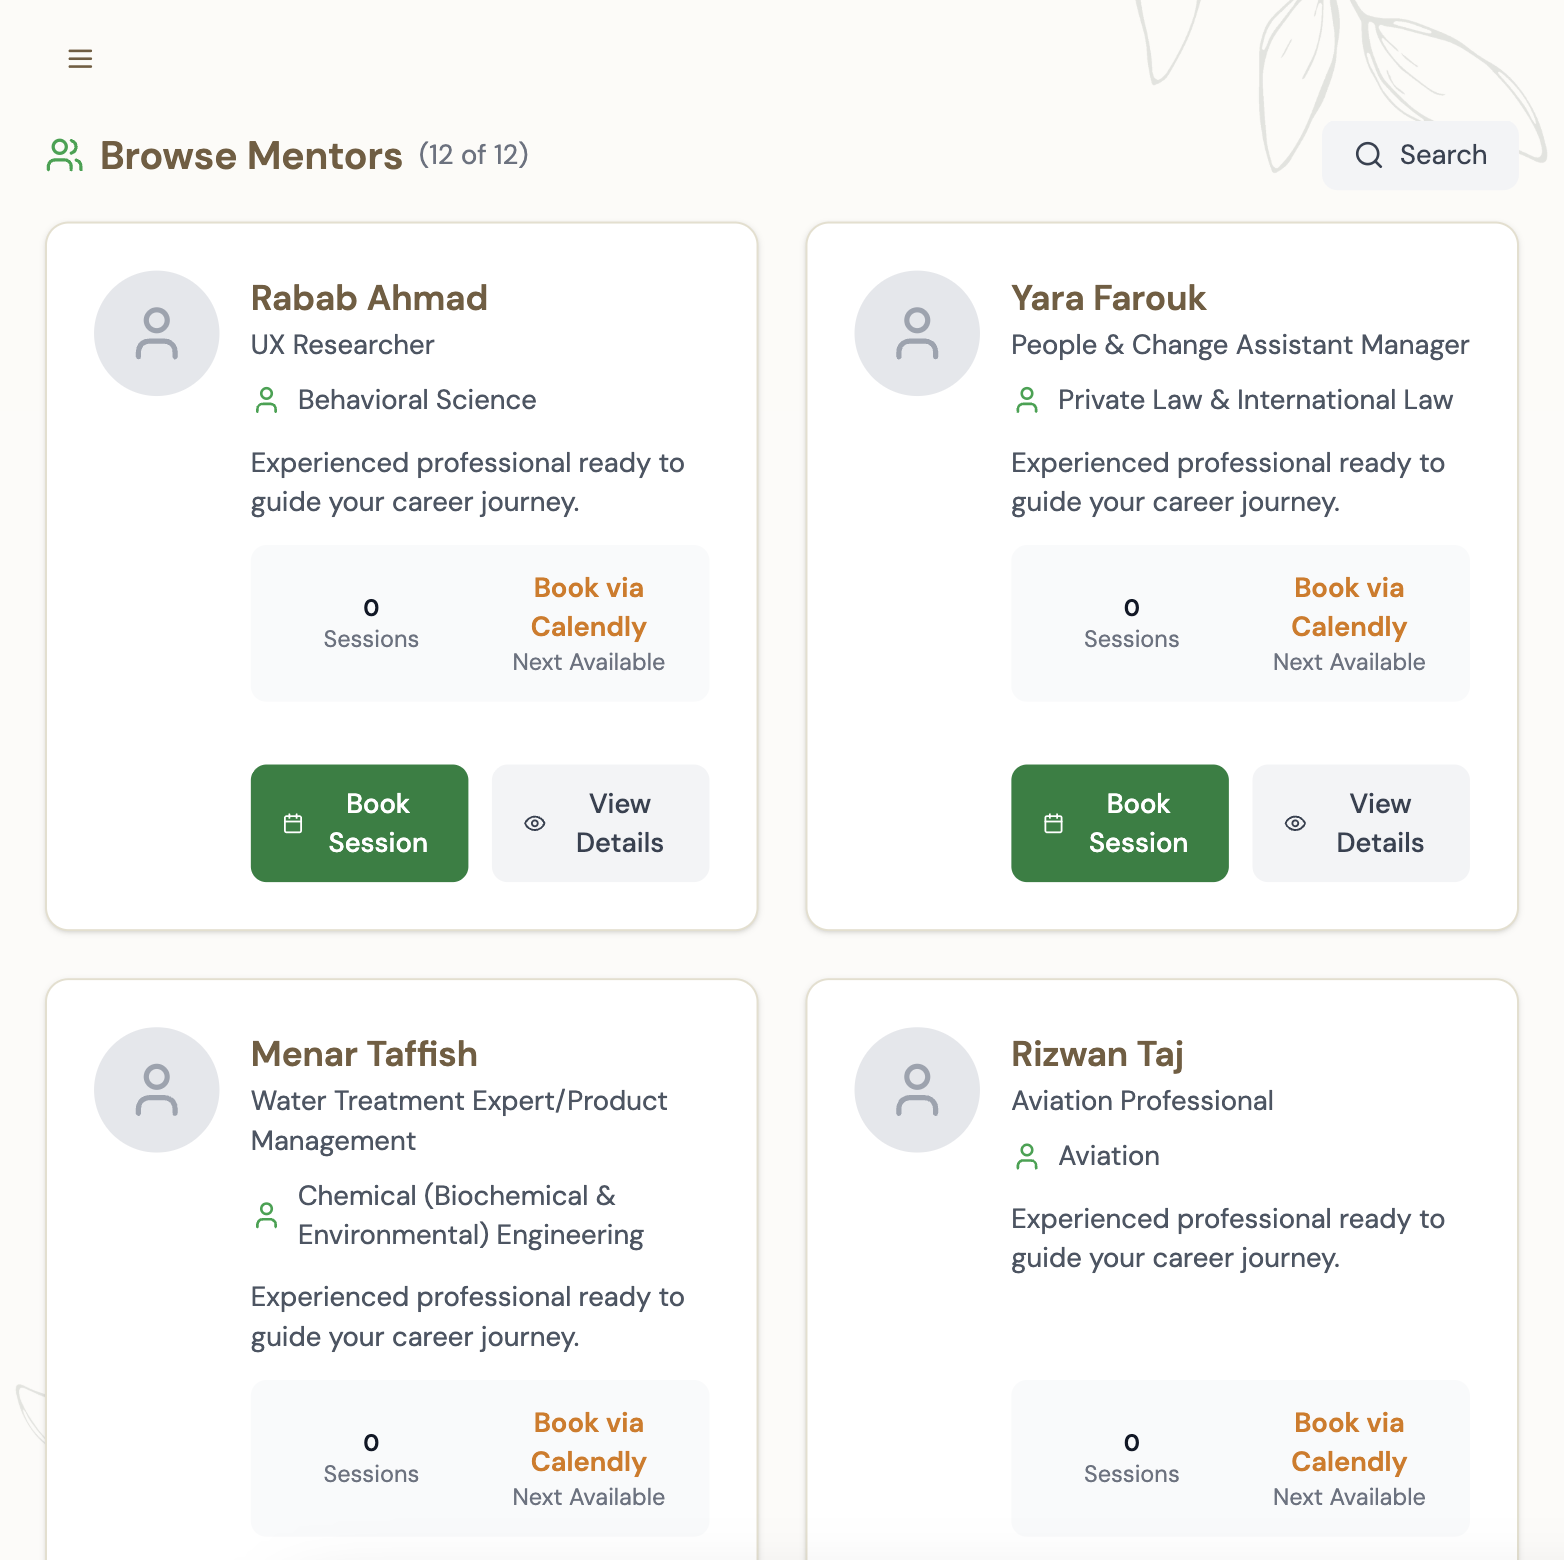Open Menar Taffish's avatar placeholder
This screenshot has height=1560, width=1564.
click(x=156, y=1089)
